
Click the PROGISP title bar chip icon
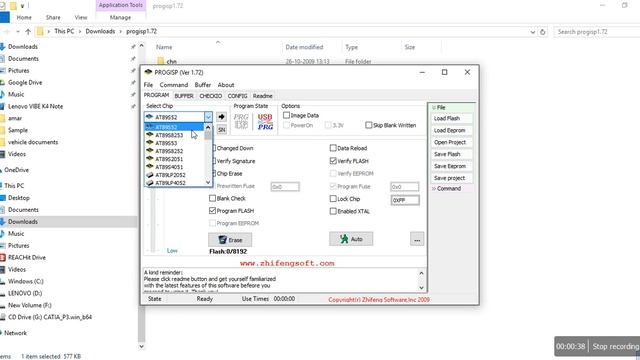point(148,72)
